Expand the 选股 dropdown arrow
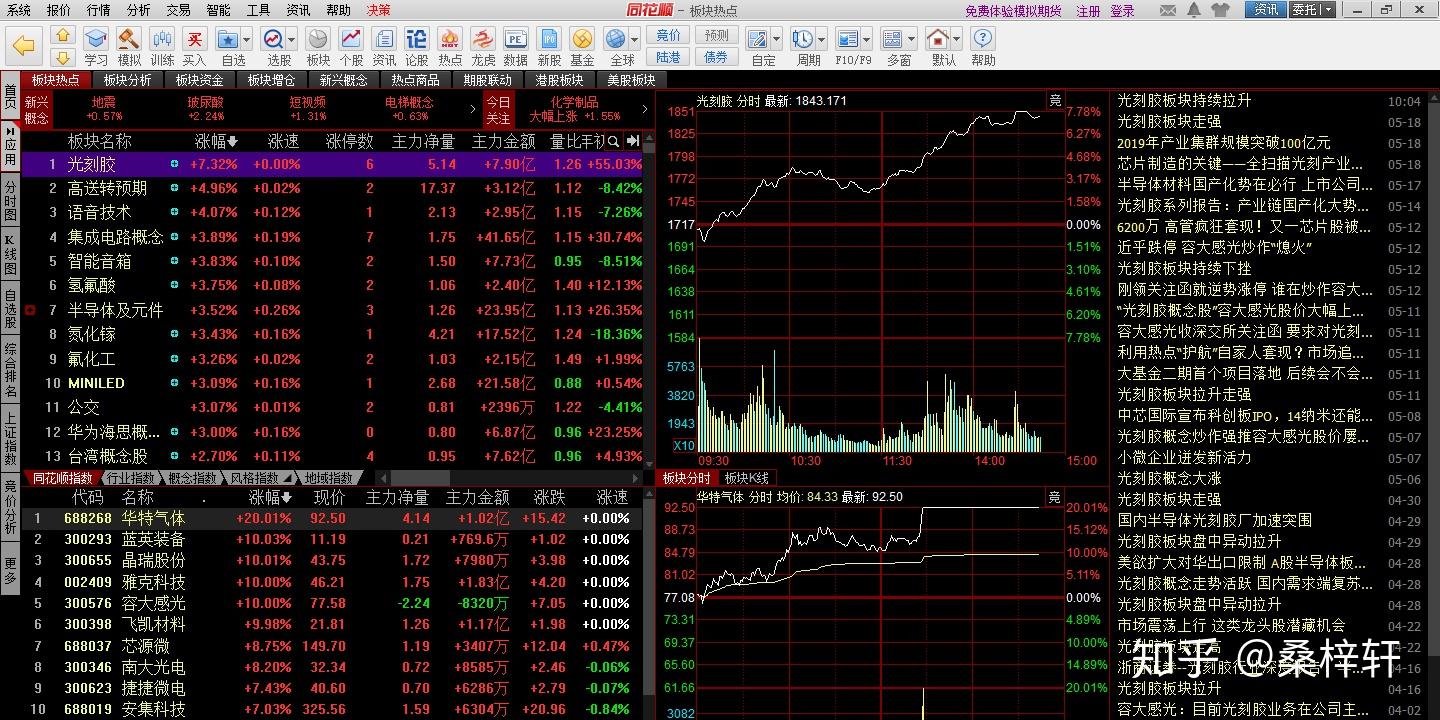 coord(291,40)
